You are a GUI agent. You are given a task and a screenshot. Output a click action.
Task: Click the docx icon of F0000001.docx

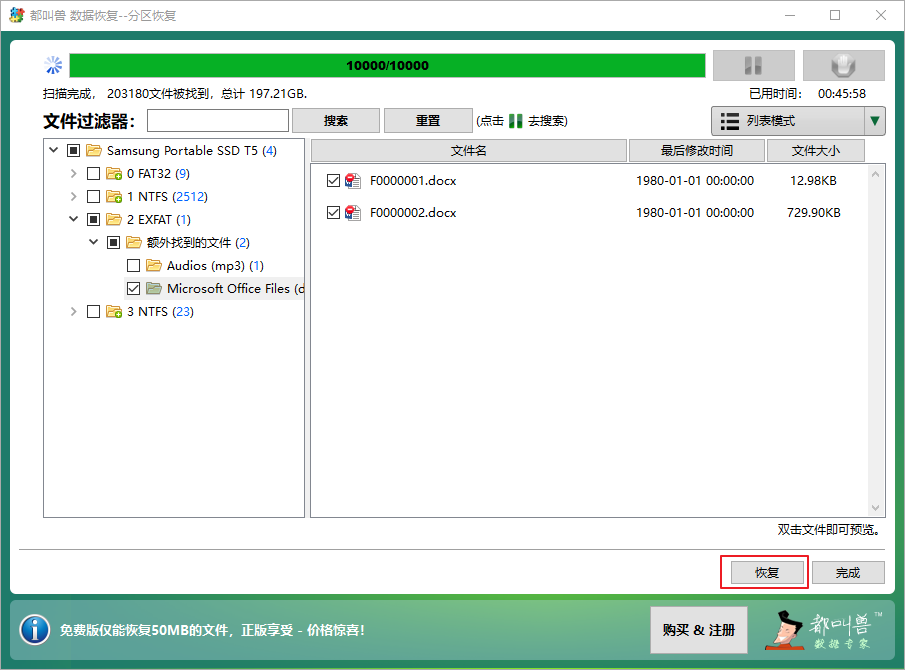[353, 181]
